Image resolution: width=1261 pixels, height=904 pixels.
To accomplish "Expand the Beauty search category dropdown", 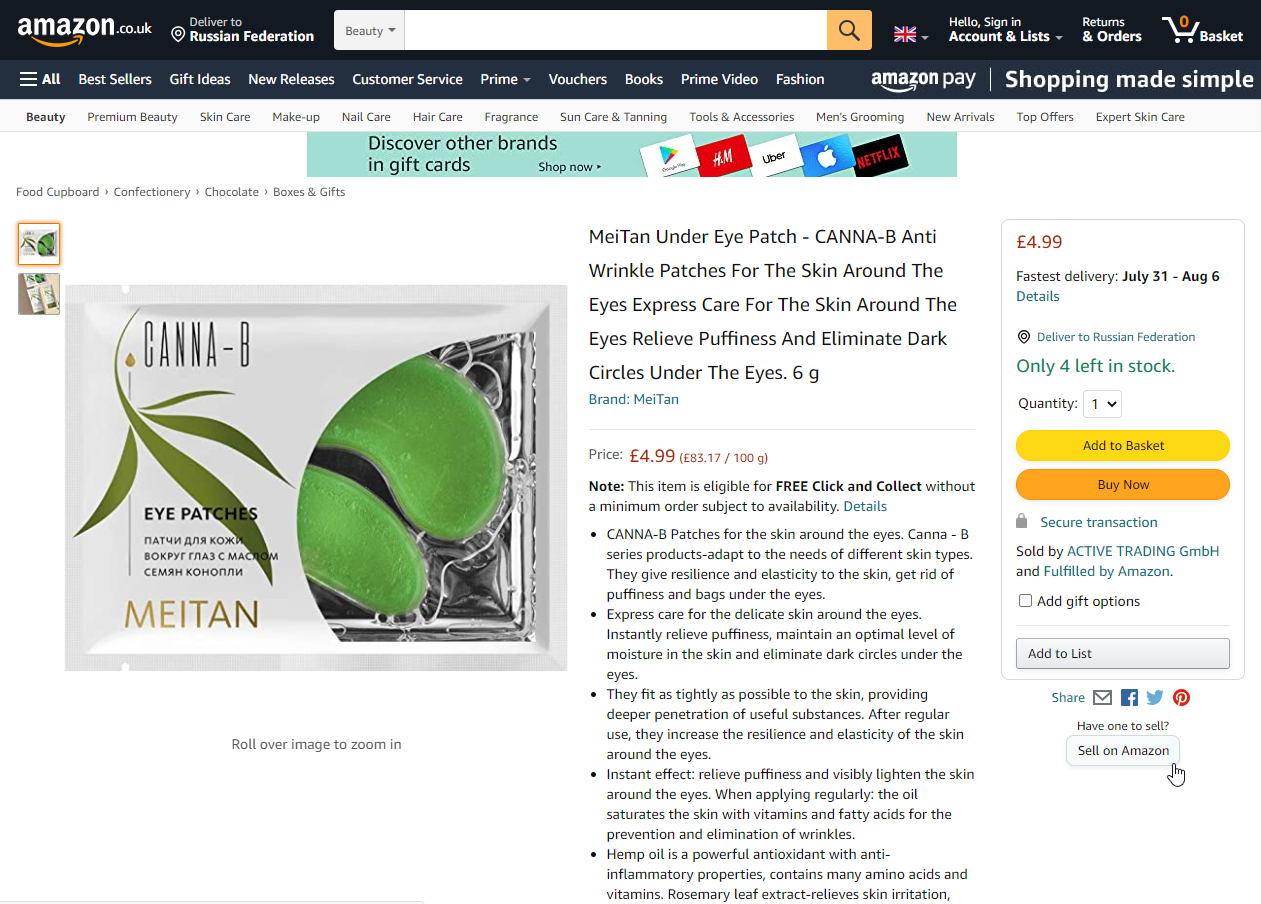I will click(370, 30).
